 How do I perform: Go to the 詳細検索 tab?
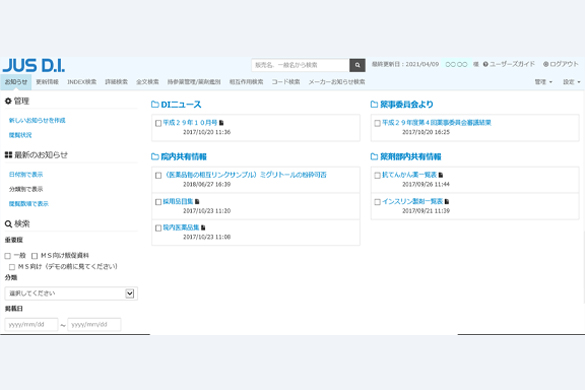tap(116, 82)
